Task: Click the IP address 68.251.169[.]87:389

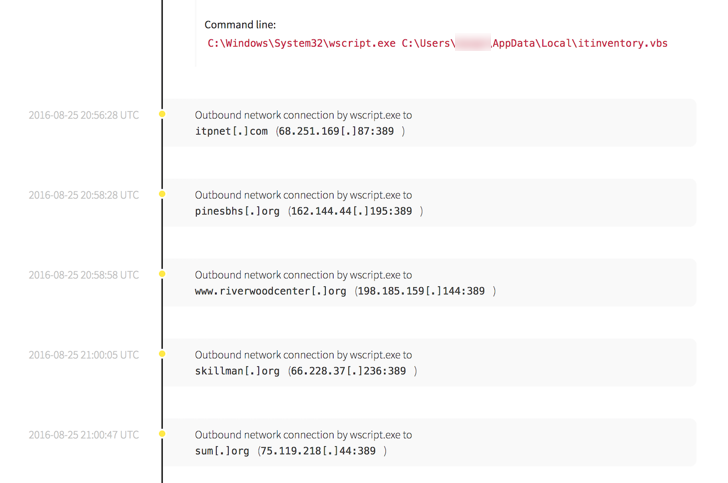Action: click(338, 131)
